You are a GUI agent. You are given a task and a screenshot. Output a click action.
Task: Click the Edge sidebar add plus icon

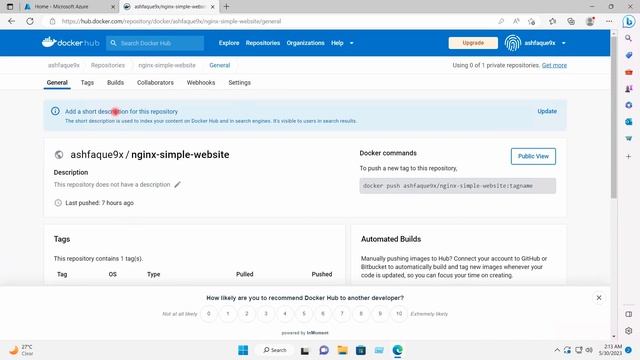(629, 156)
